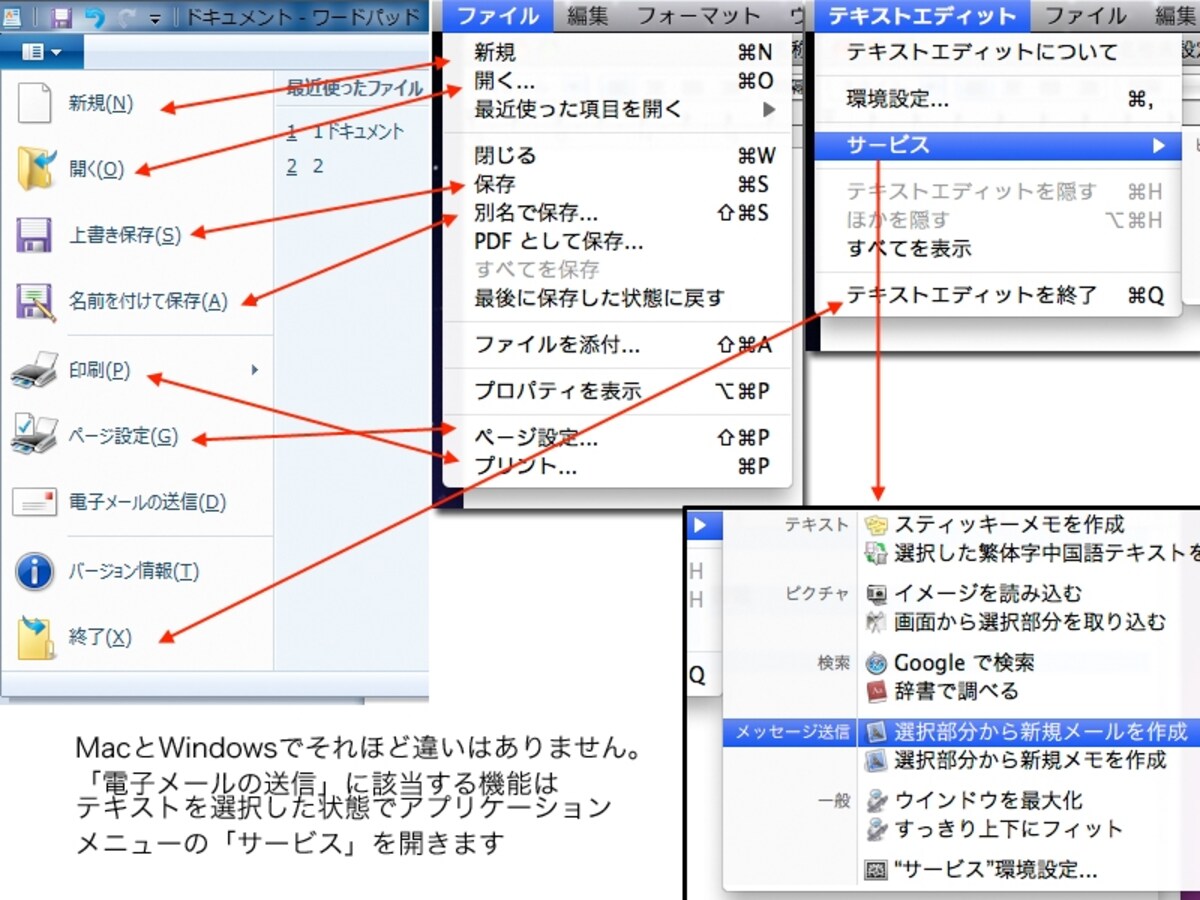
Task: Choose テキストエディットについて menu item
Action: tap(999, 52)
